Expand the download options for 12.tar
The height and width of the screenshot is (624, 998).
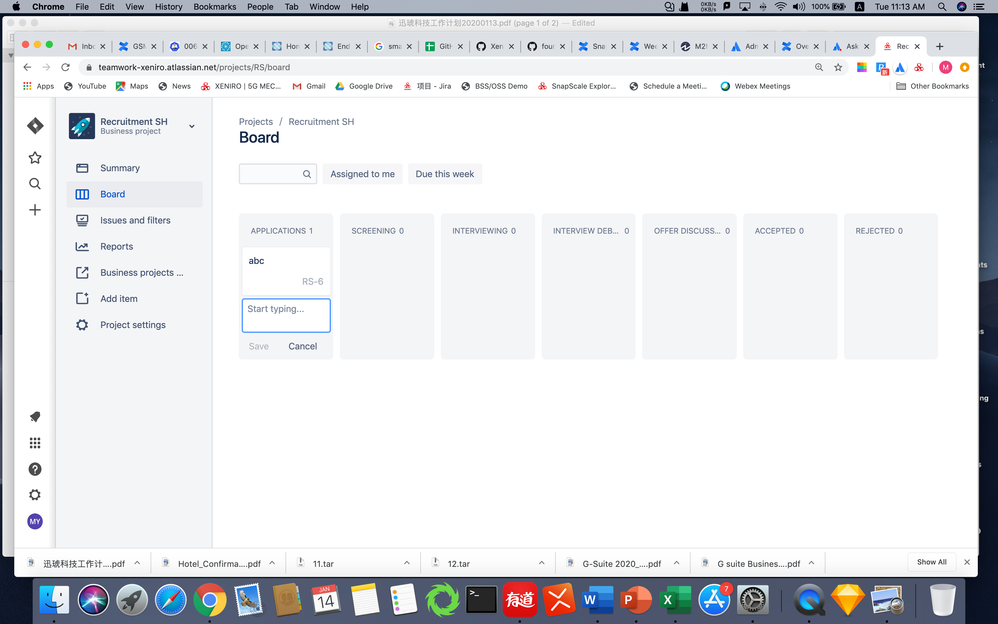coord(541,563)
